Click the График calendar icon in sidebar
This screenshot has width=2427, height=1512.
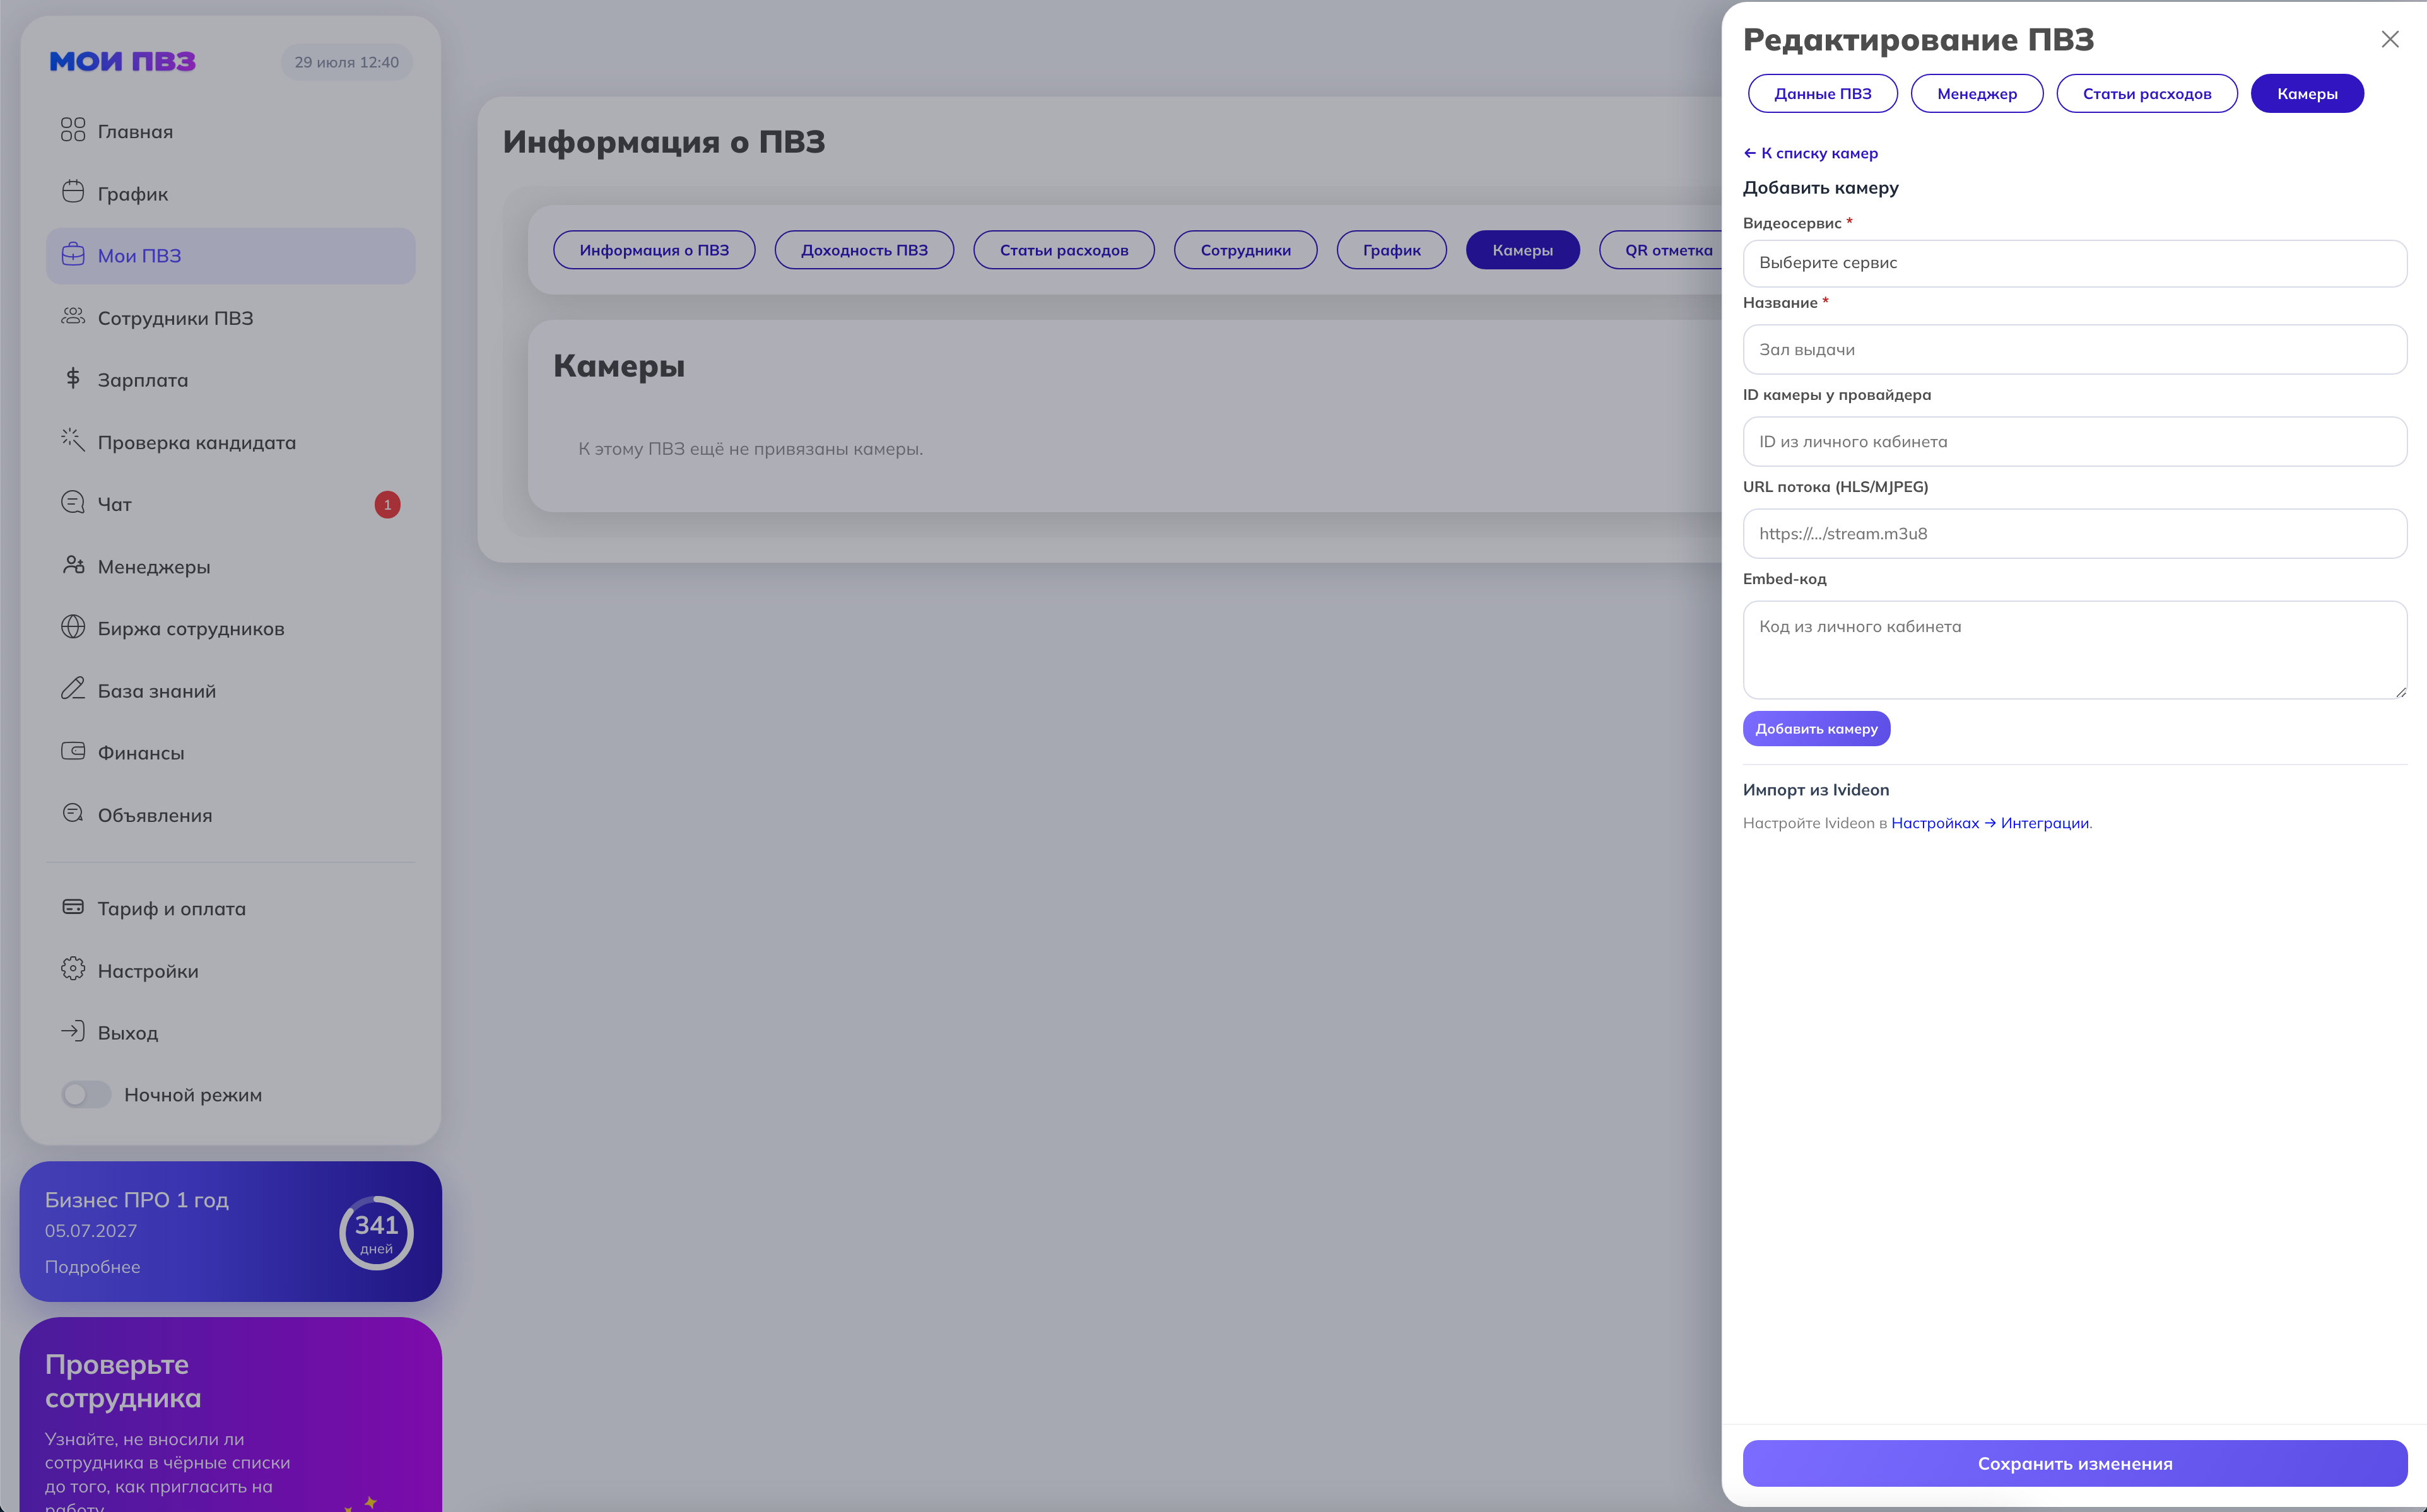point(73,192)
